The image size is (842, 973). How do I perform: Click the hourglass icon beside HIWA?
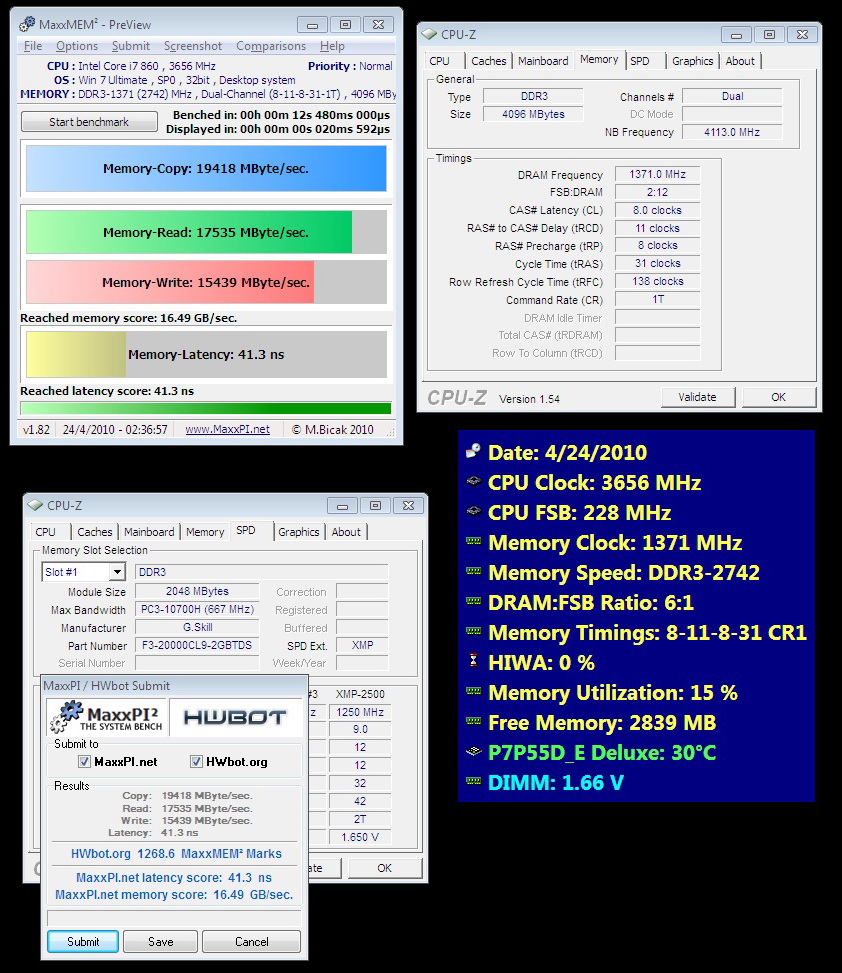click(473, 660)
